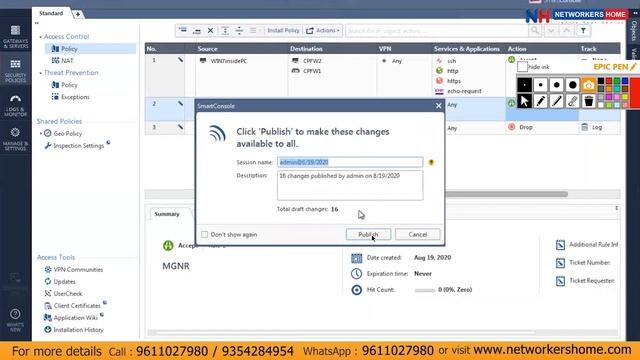Select CPFW2 destination object

[x=312, y=61]
